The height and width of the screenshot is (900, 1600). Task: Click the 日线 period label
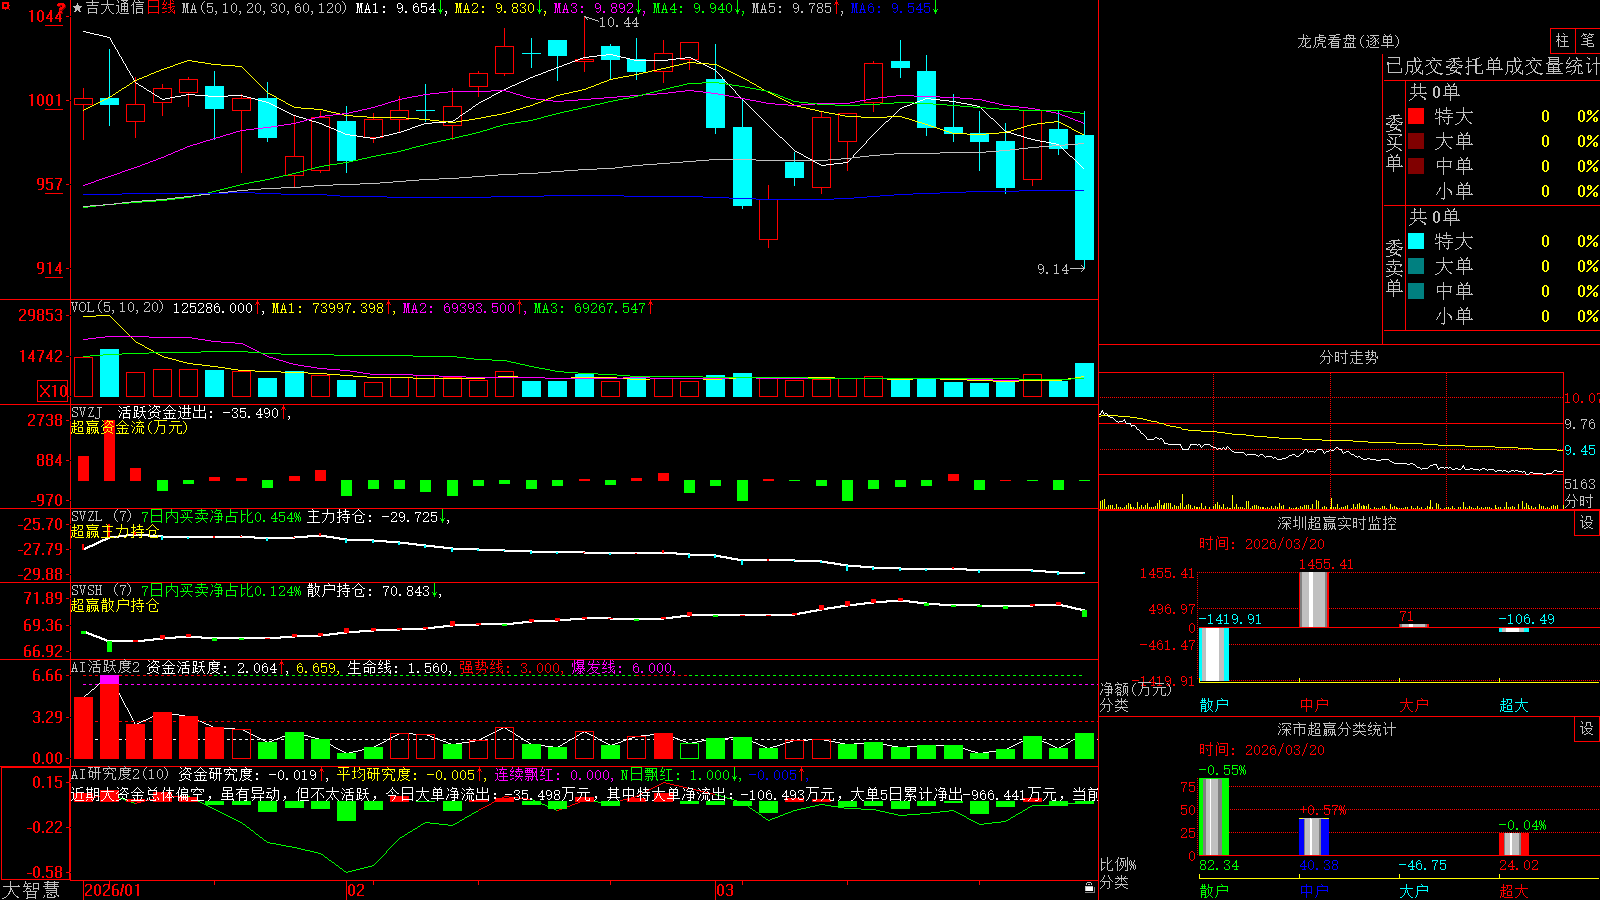pyautogui.click(x=161, y=8)
